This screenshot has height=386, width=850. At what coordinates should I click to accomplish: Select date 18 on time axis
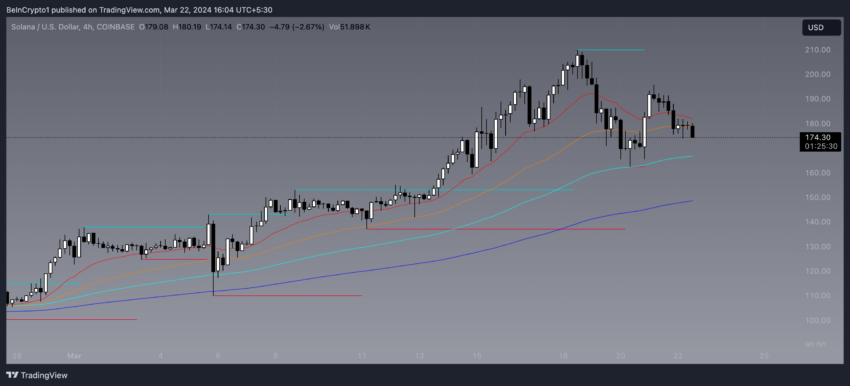pos(563,356)
